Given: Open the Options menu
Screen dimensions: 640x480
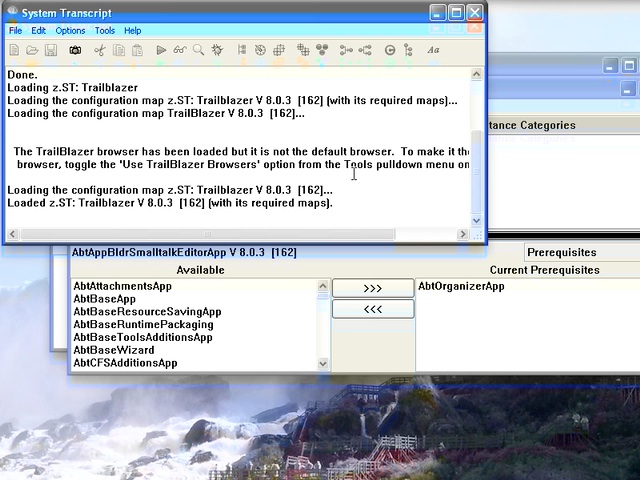Looking at the screenshot, I should click(x=70, y=31).
